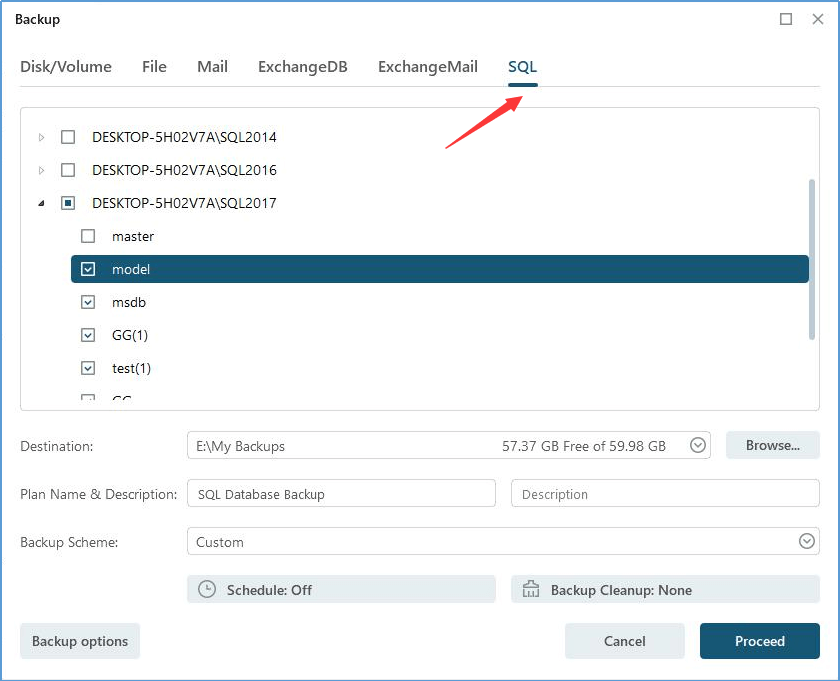Collapse the DESKTOP-5H02V7A\SQL2017 instance
840x681 pixels.
pyautogui.click(x=41, y=203)
